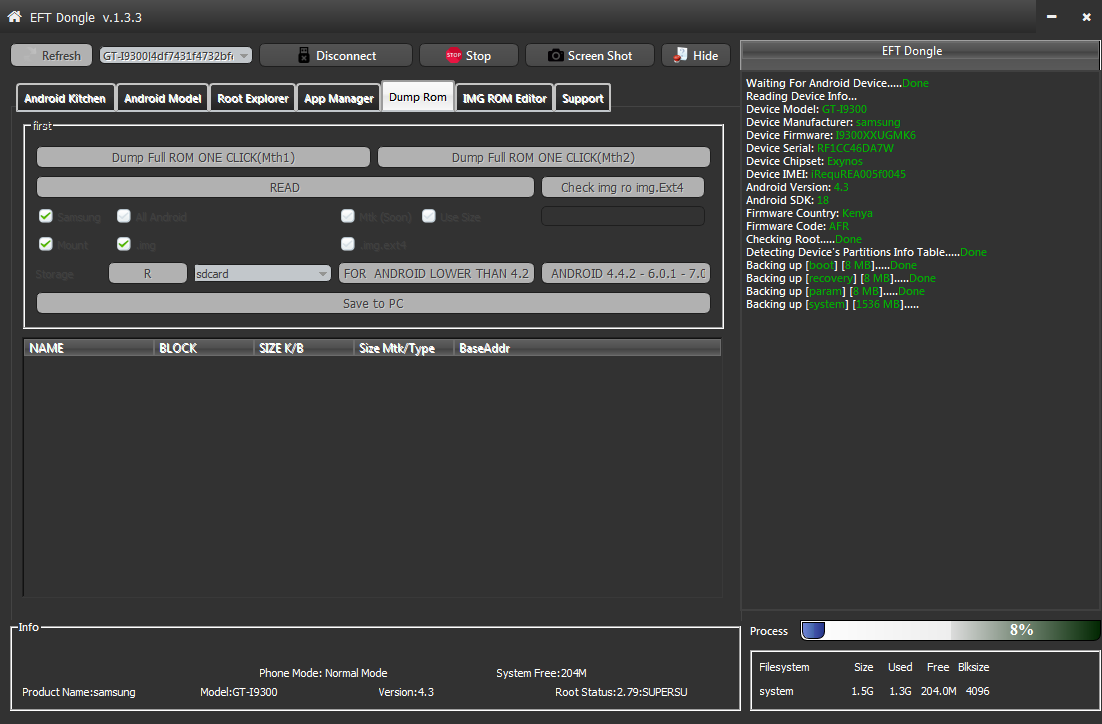The width and height of the screenshot is (1102, 724).
Task: Click the R storage button
Action: tap(148, 273)
